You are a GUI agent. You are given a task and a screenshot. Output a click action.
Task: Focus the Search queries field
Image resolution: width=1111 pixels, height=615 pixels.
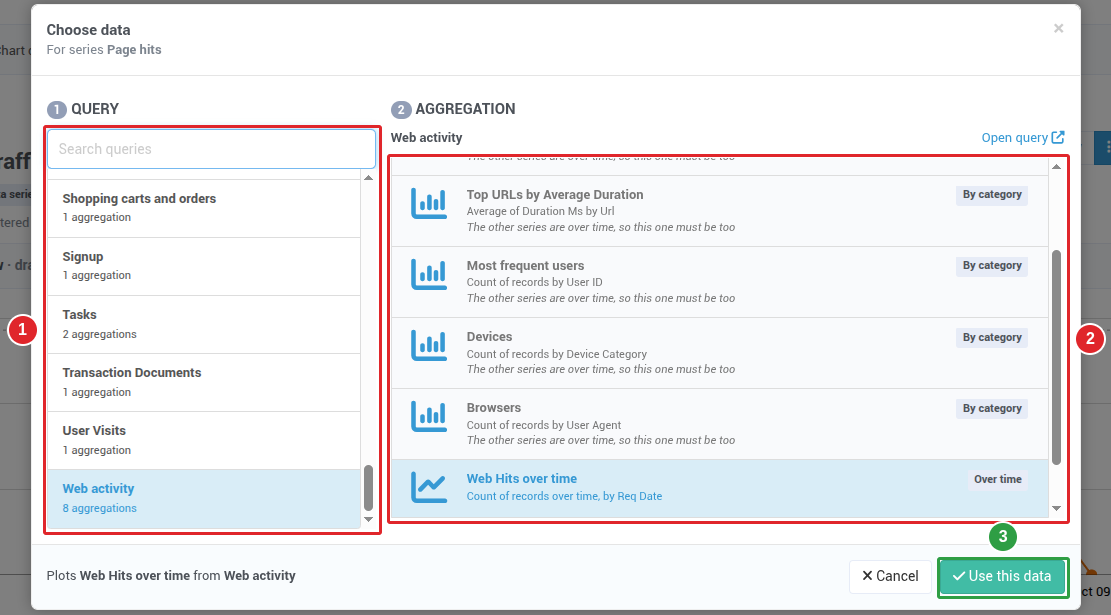point(211,149)
